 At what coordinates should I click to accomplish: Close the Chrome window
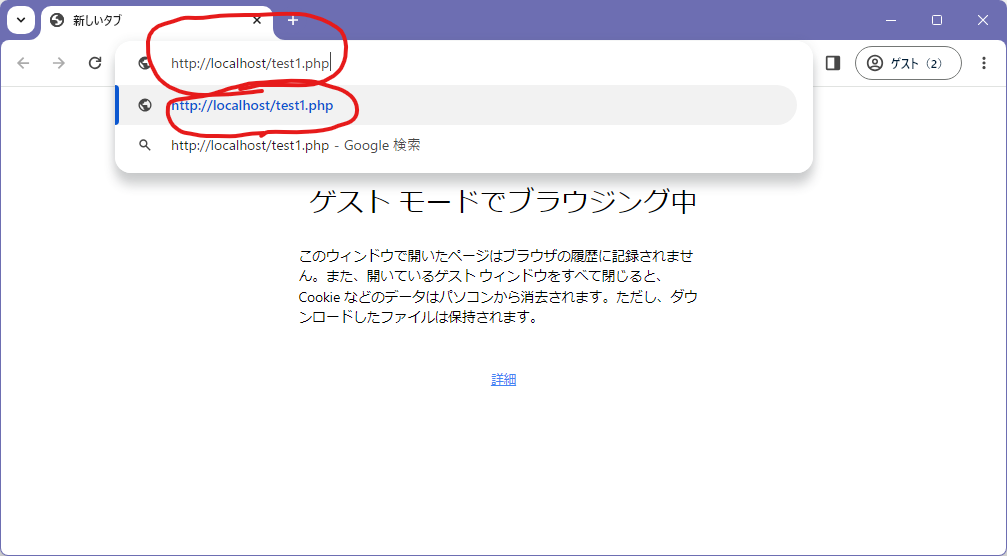983,20
